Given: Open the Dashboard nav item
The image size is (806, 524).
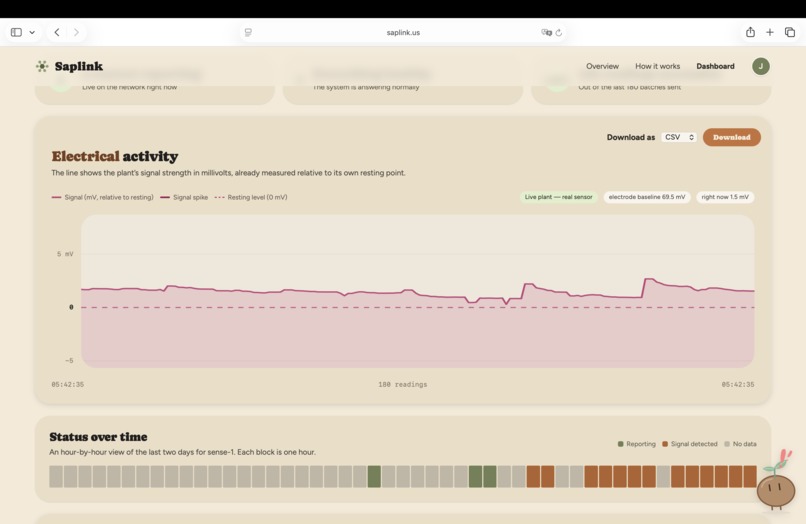Looking at the screenshot, I should coord(715,66).
